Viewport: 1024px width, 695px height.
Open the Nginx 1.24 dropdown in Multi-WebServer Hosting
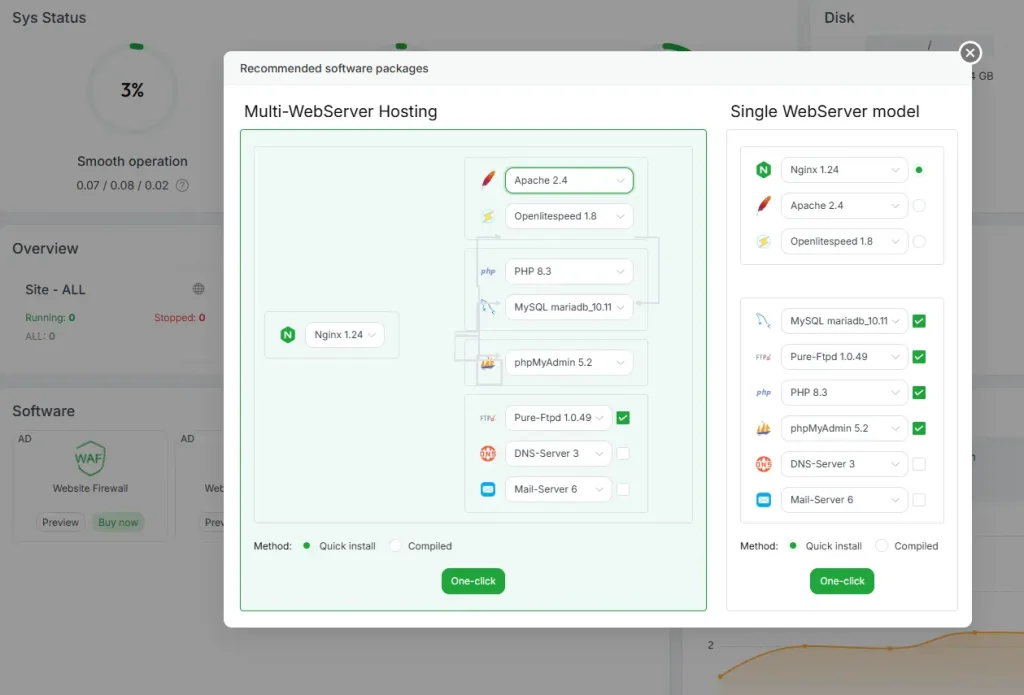click(x=345, y=334)
